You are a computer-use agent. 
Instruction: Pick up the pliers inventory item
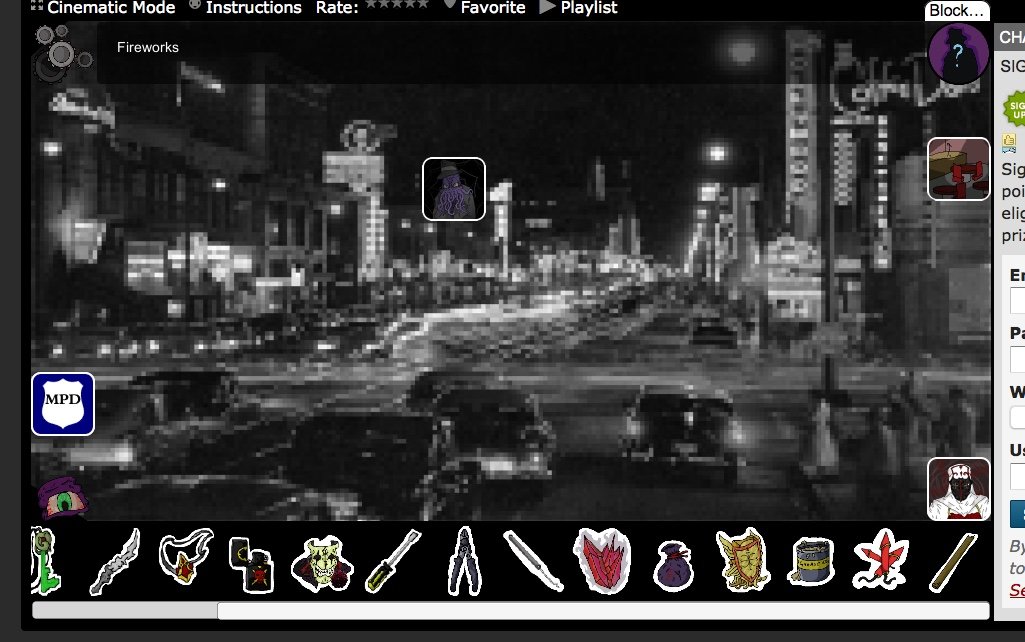[x=464, y=561]
